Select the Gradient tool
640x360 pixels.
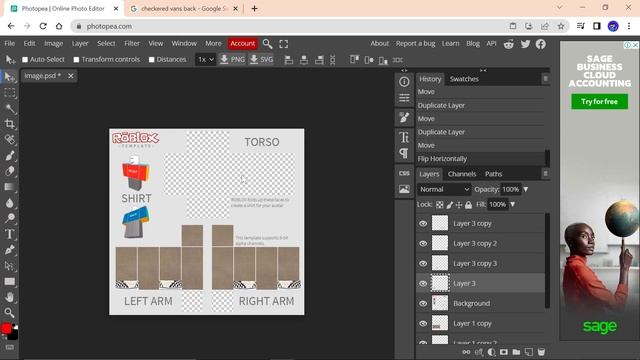point(10,187)
